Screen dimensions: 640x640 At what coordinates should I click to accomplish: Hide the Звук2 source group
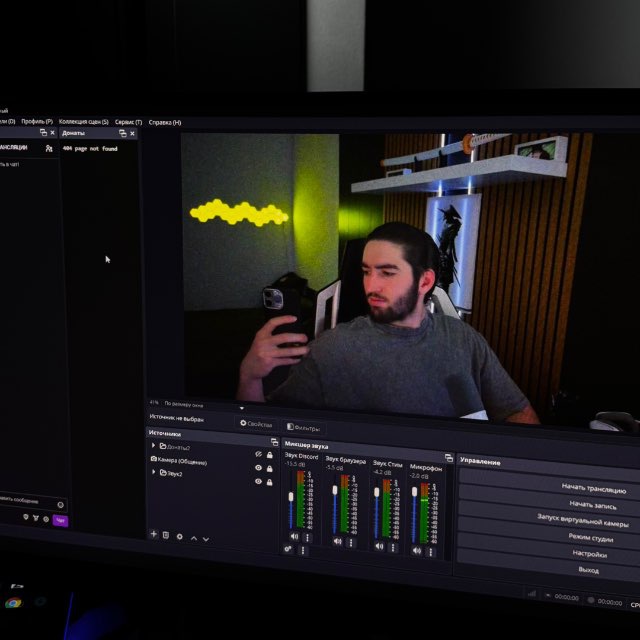coord(258,481)
